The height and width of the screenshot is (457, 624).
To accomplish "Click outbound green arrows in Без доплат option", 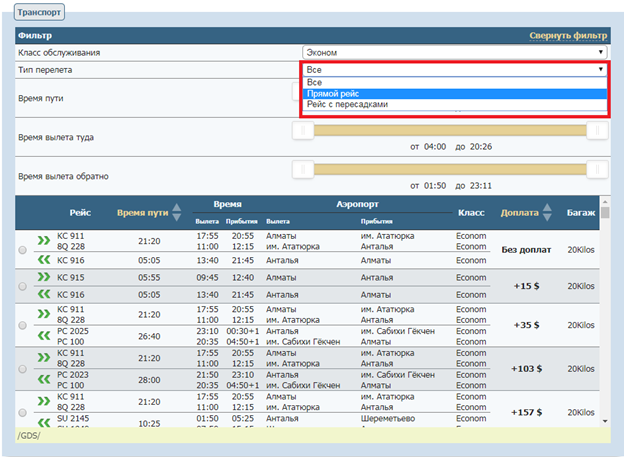I will pyautogui.click(x=44, y=240).
